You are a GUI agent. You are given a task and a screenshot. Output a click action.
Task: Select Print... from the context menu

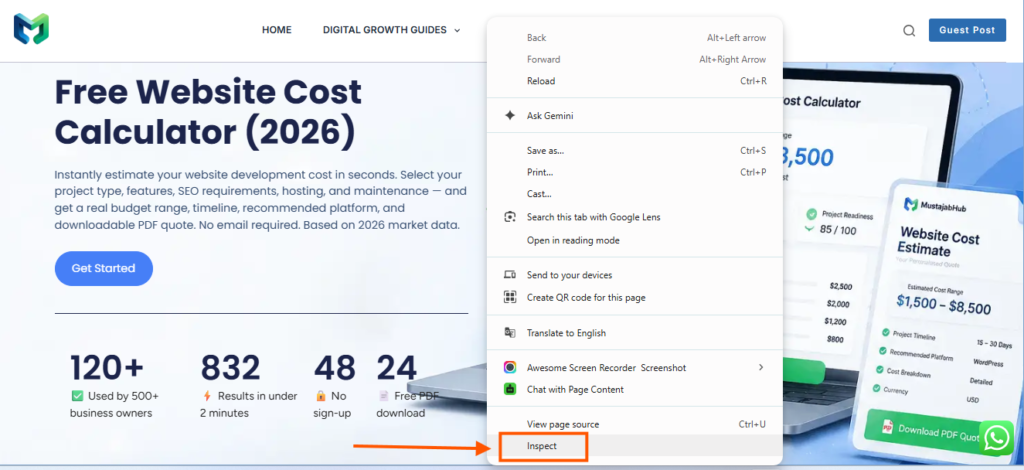coord(635,172)
